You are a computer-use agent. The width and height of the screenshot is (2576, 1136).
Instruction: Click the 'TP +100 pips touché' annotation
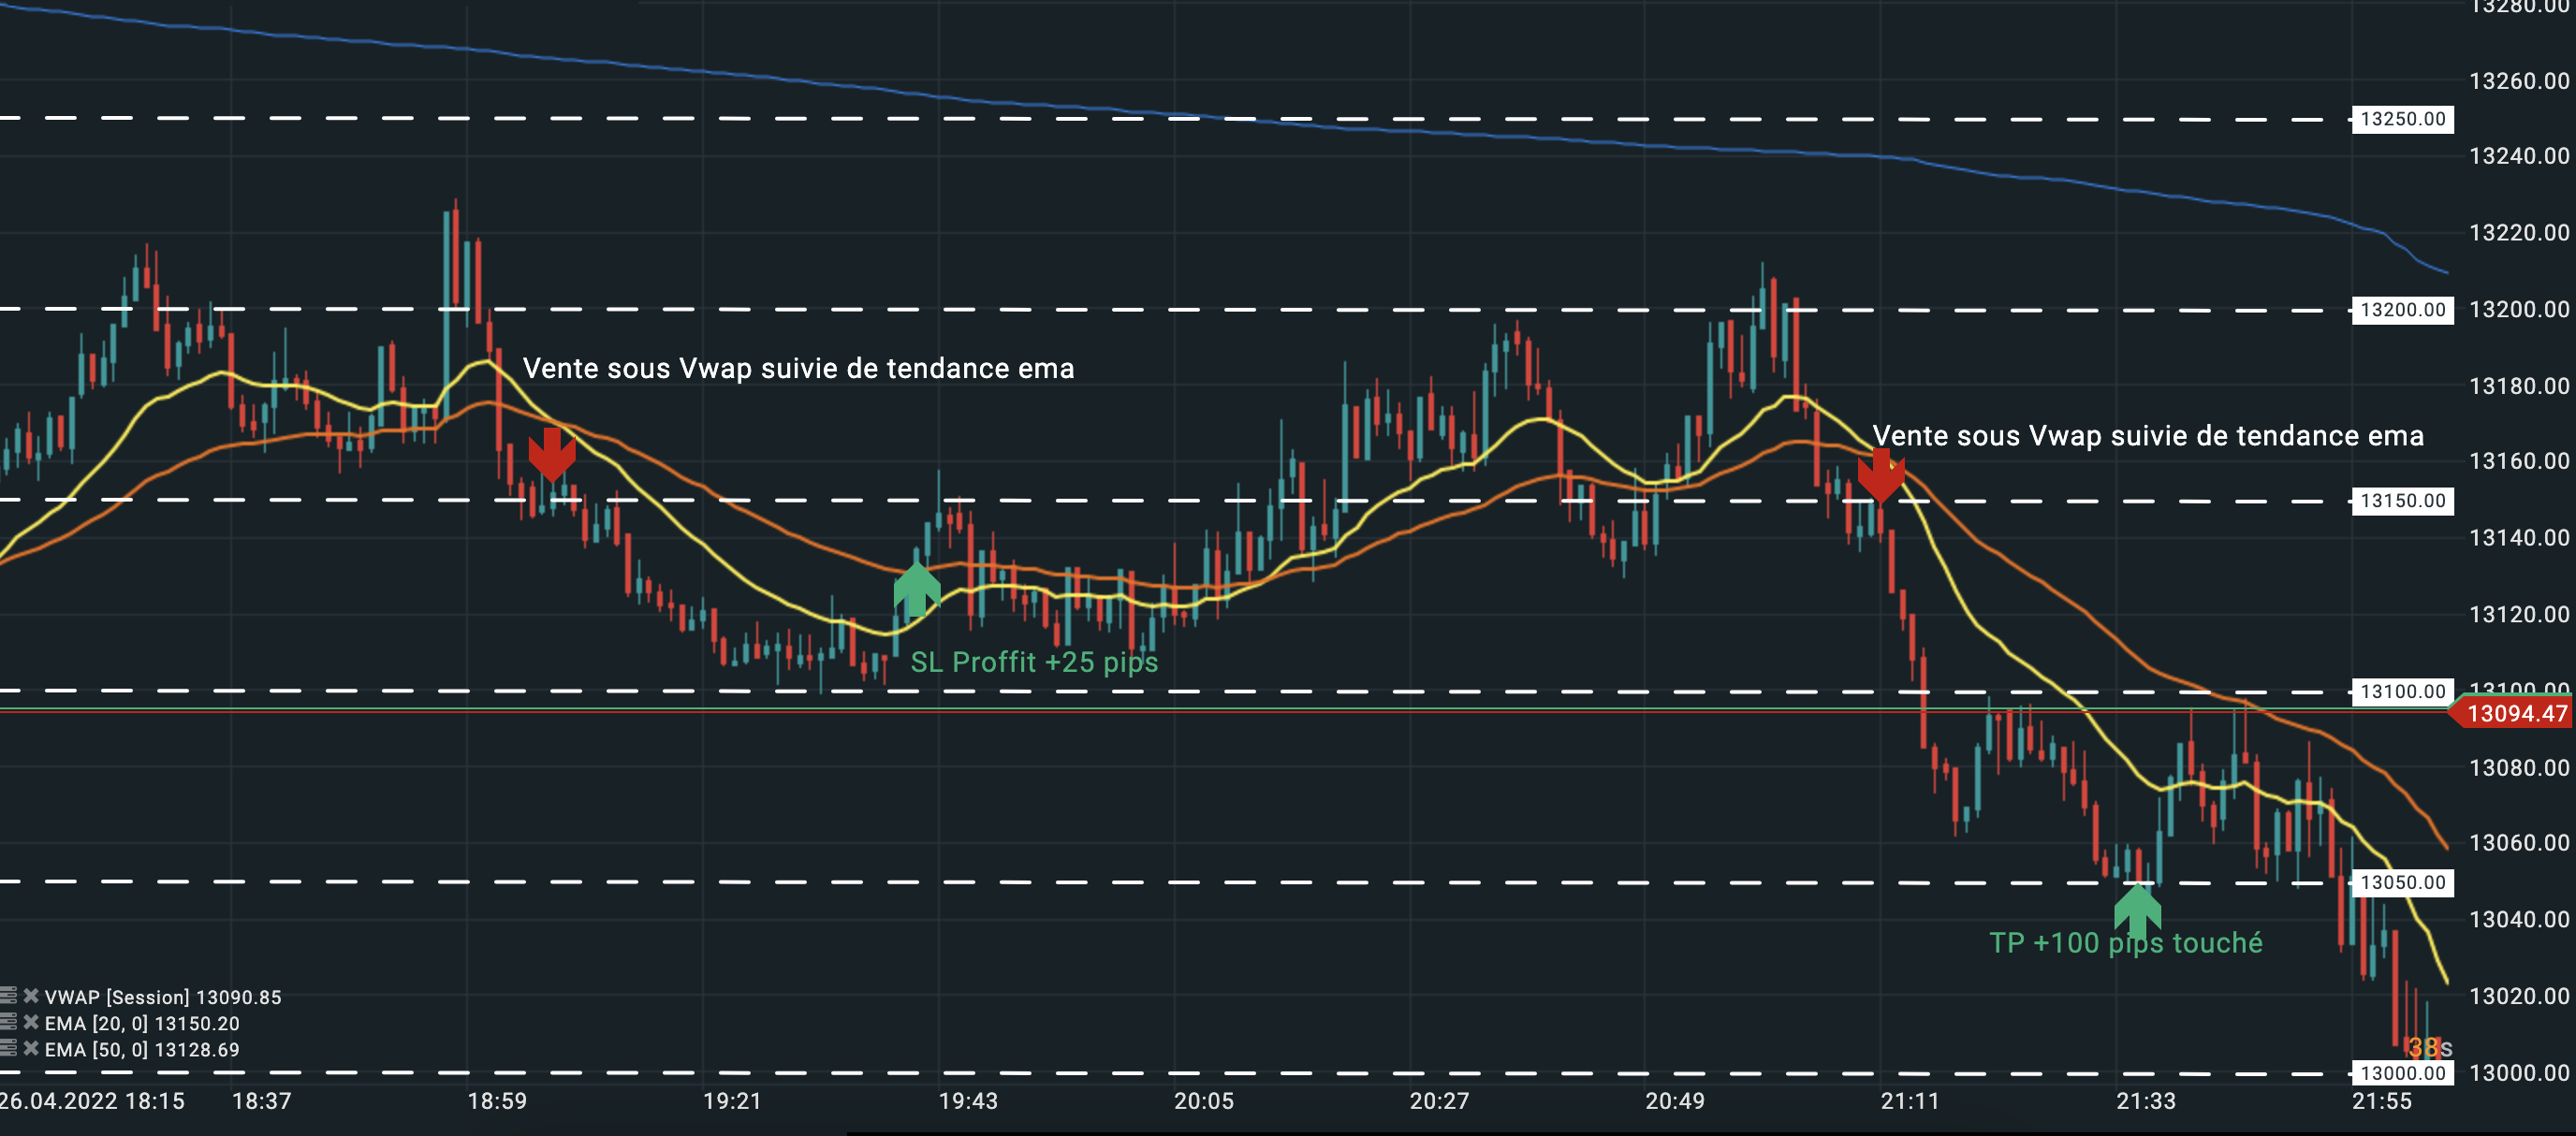(x=2125, y=943)
